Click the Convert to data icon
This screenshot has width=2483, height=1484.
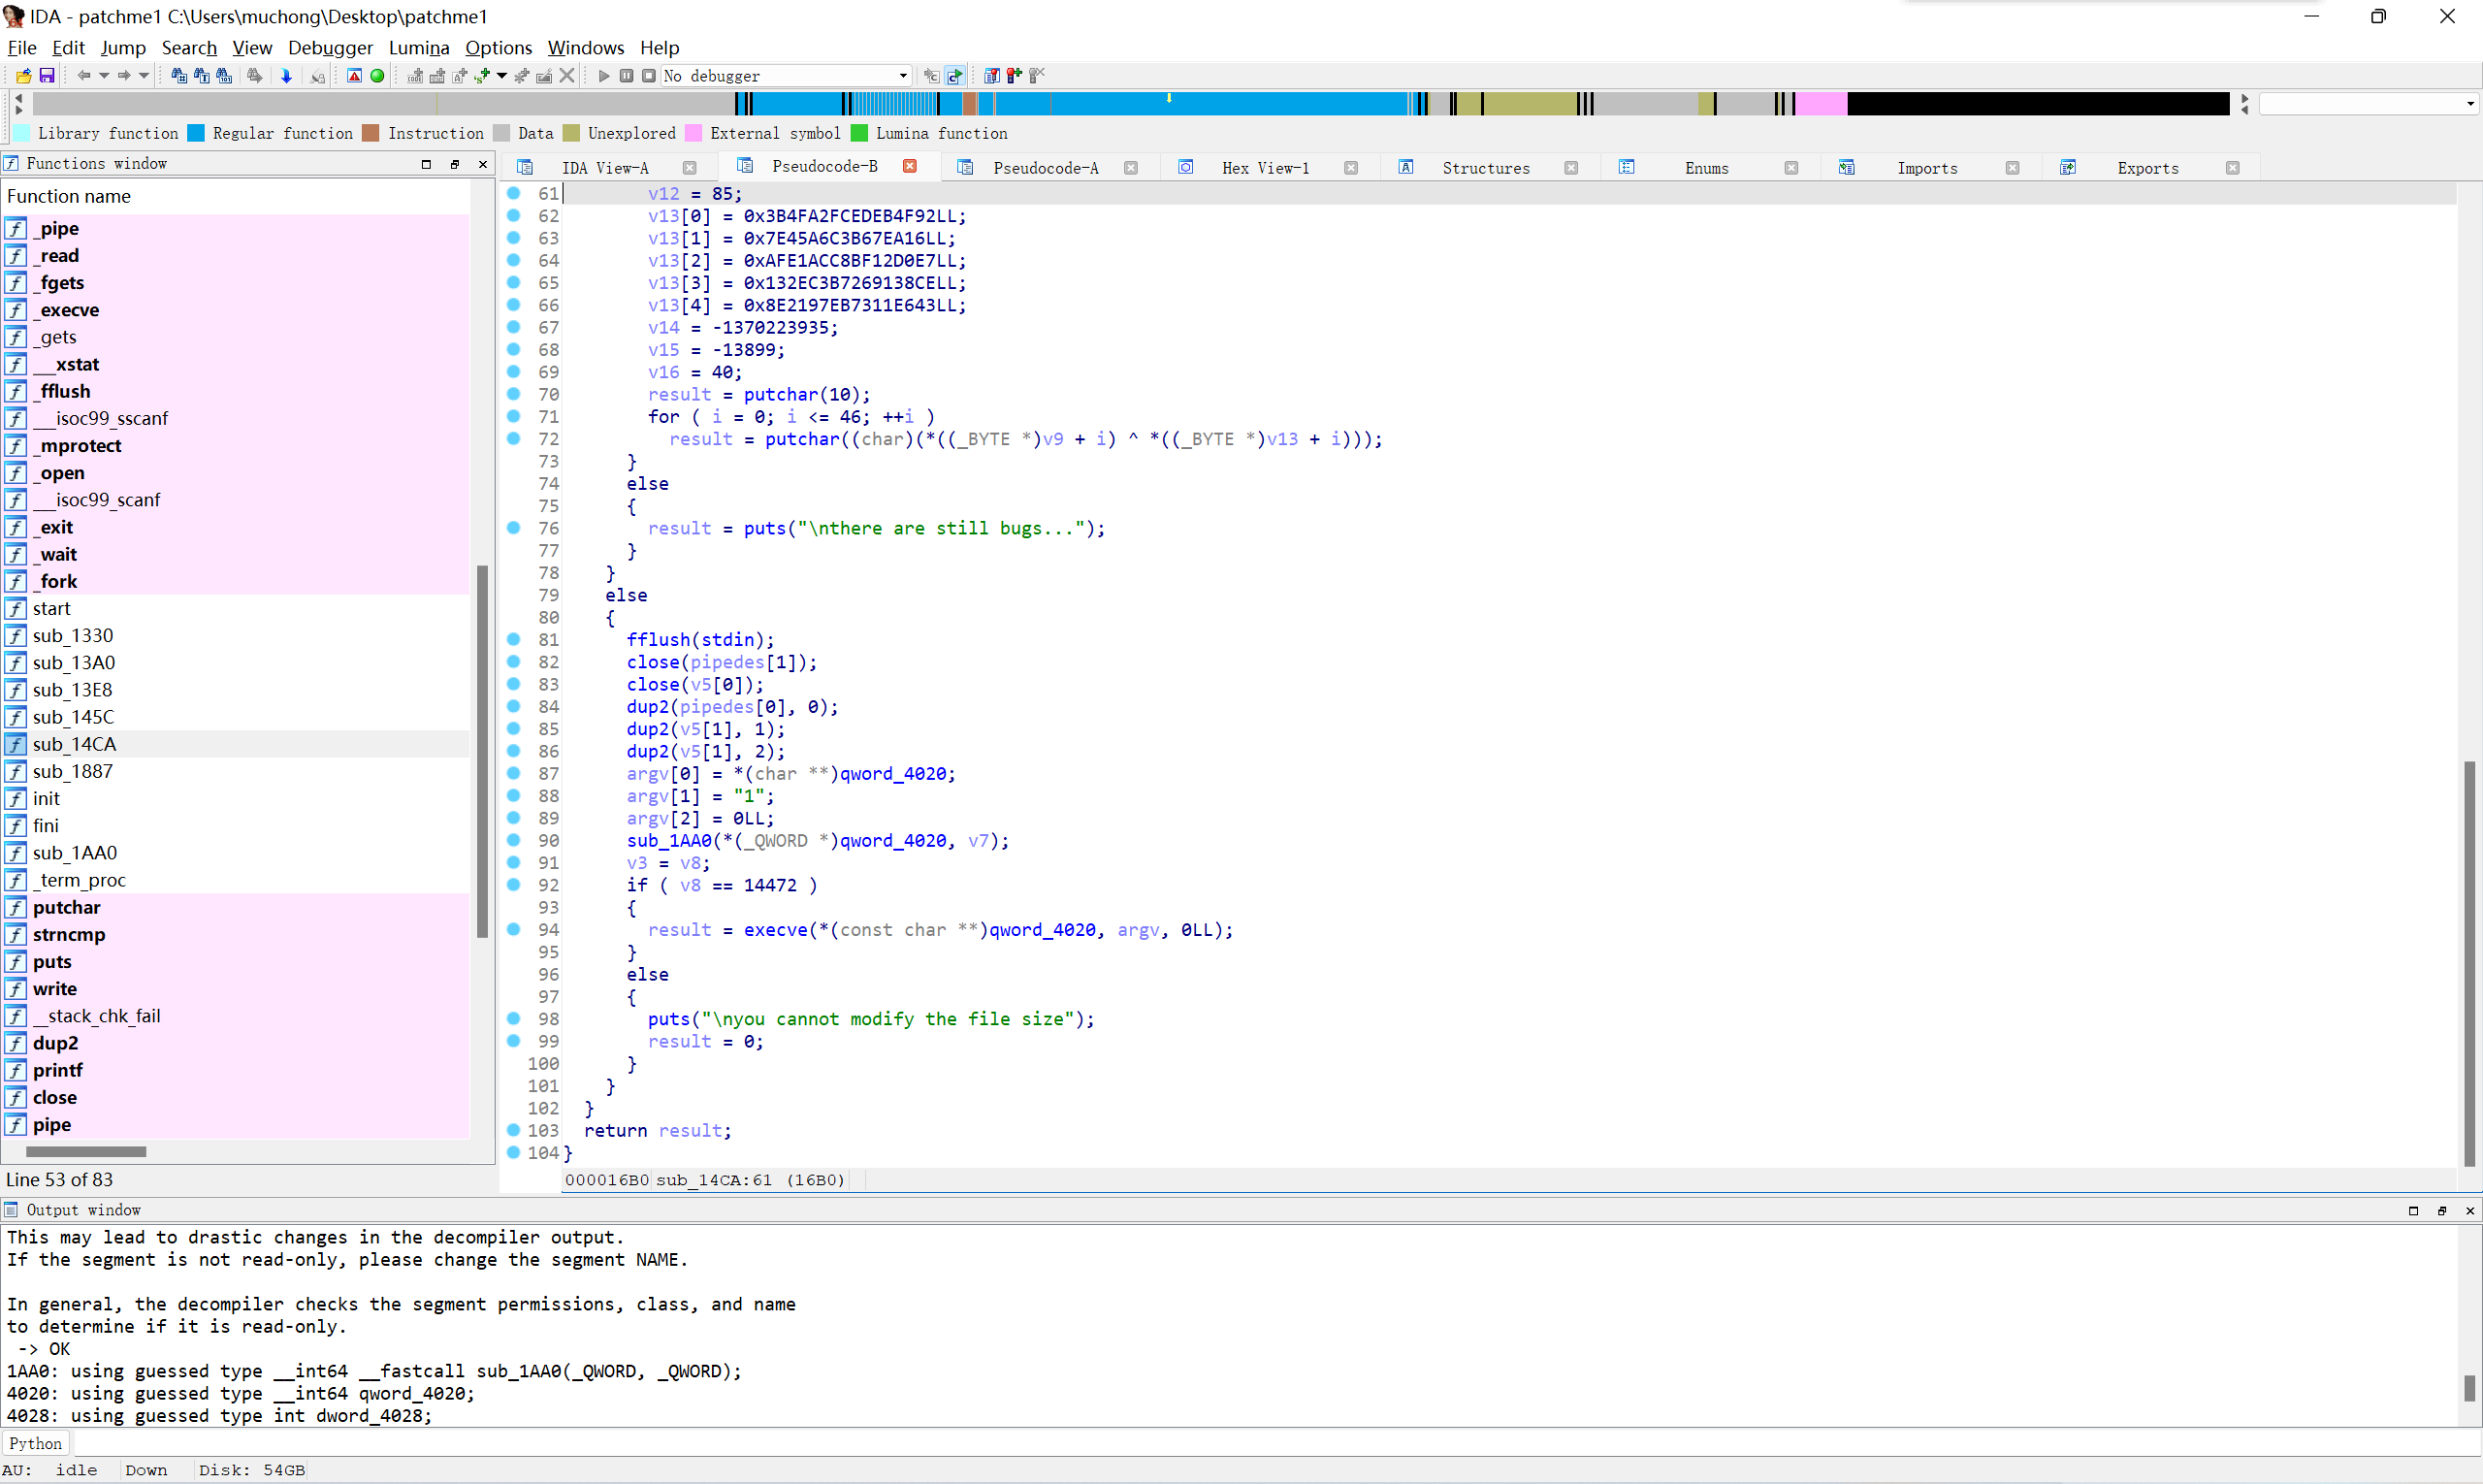coord(437,76)
